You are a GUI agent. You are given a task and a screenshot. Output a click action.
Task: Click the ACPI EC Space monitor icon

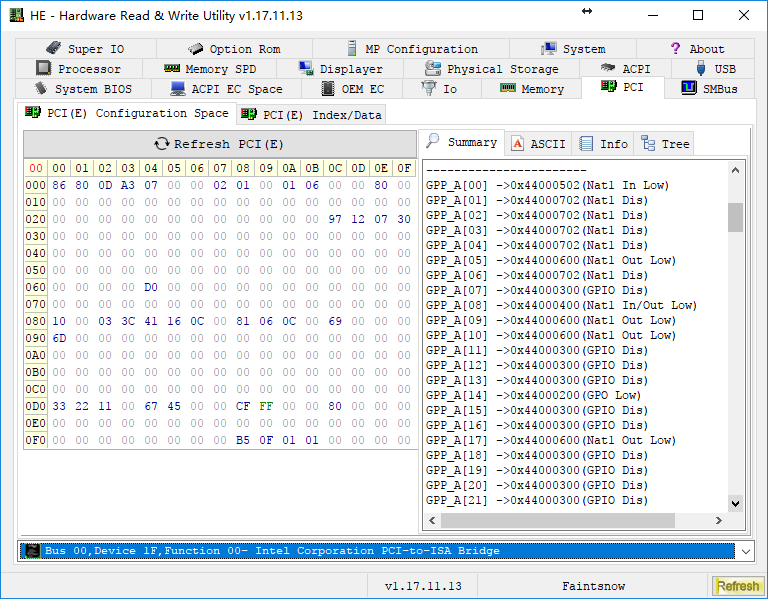(178, 89)
